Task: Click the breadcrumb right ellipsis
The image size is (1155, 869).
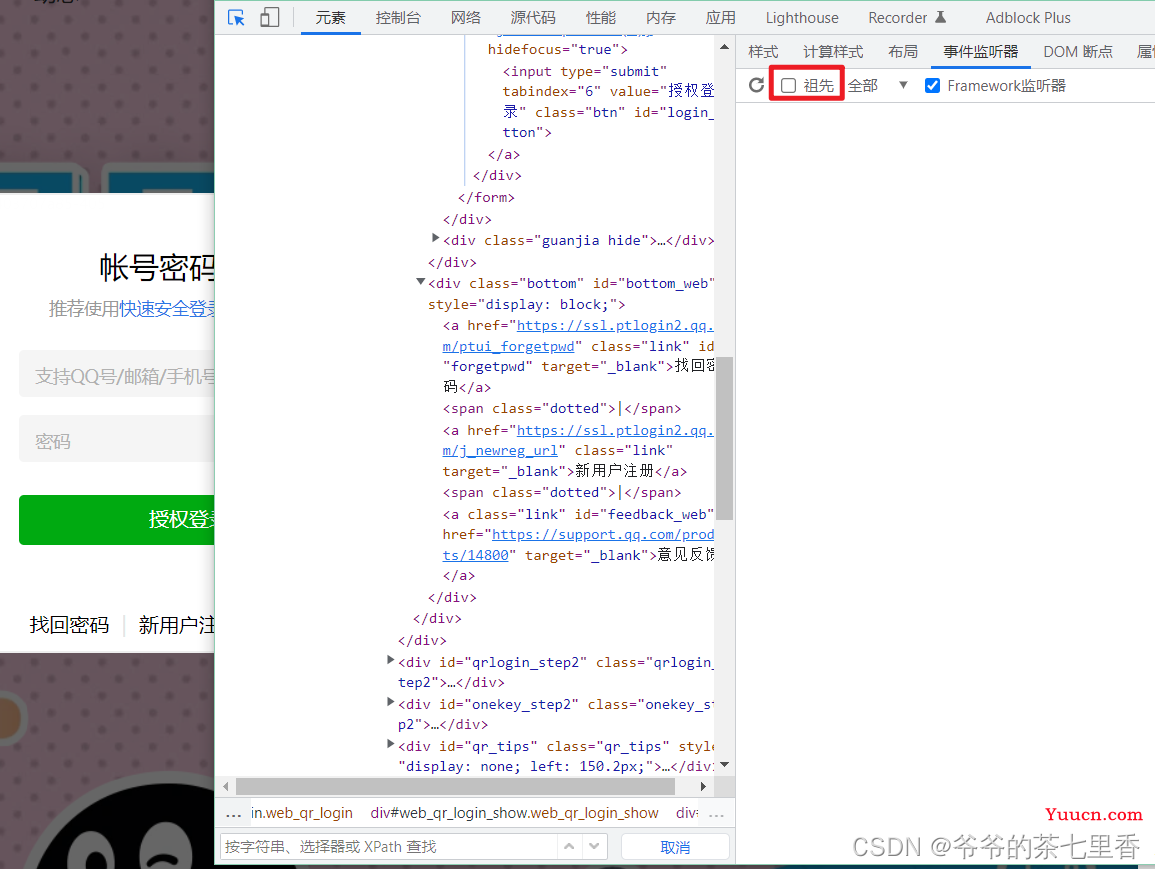Action: tap(716, 814)
